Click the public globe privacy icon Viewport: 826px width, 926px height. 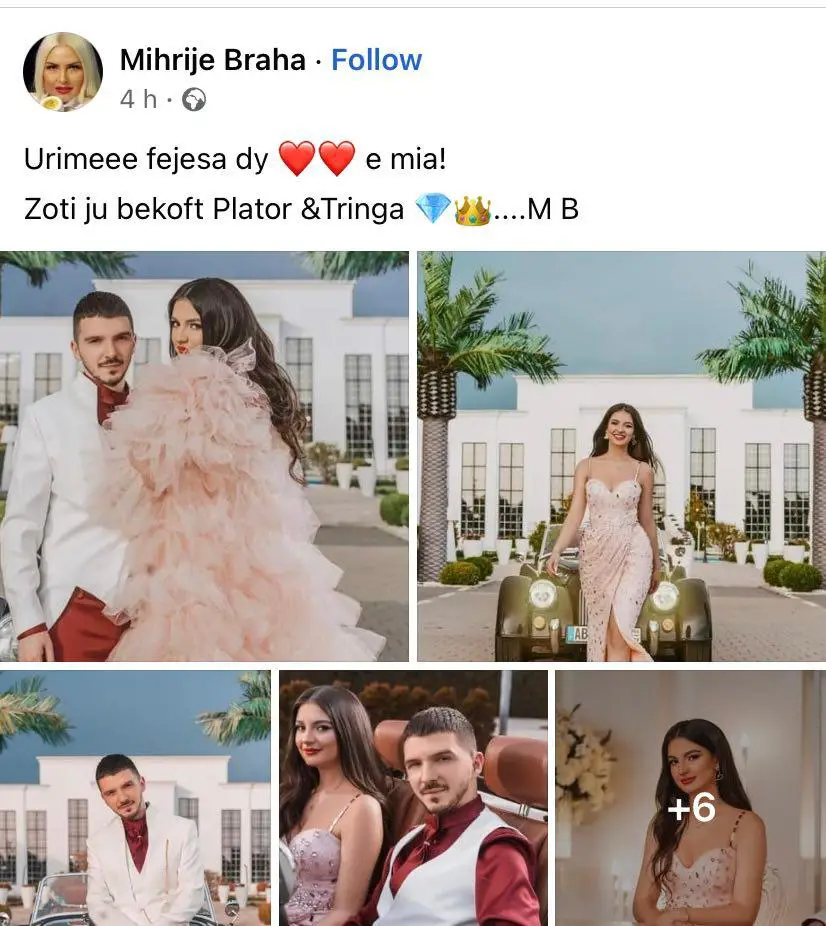coord(194,100)
